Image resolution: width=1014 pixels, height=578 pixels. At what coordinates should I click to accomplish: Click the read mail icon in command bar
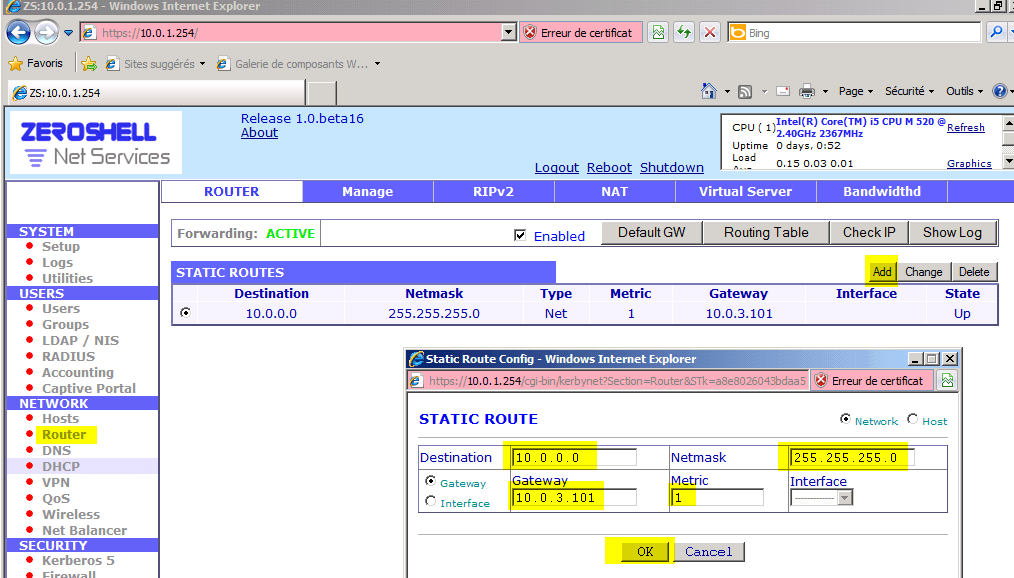pyautogui.click(x=783, y=91)
